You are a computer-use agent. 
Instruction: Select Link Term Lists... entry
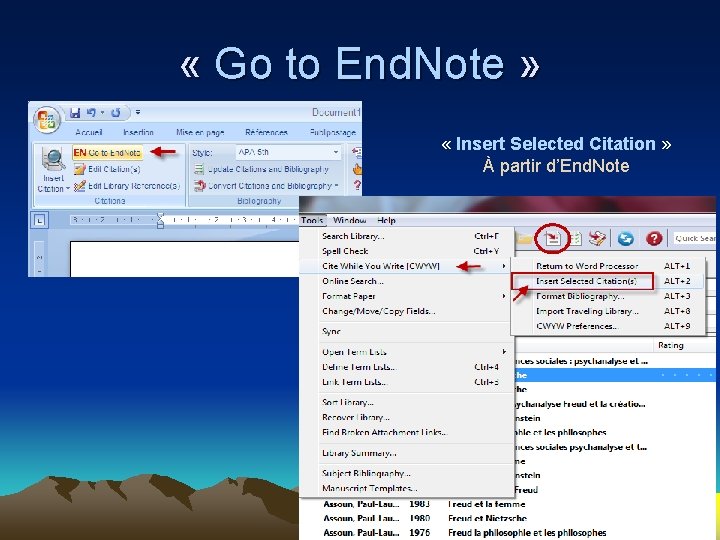[407, 382]
